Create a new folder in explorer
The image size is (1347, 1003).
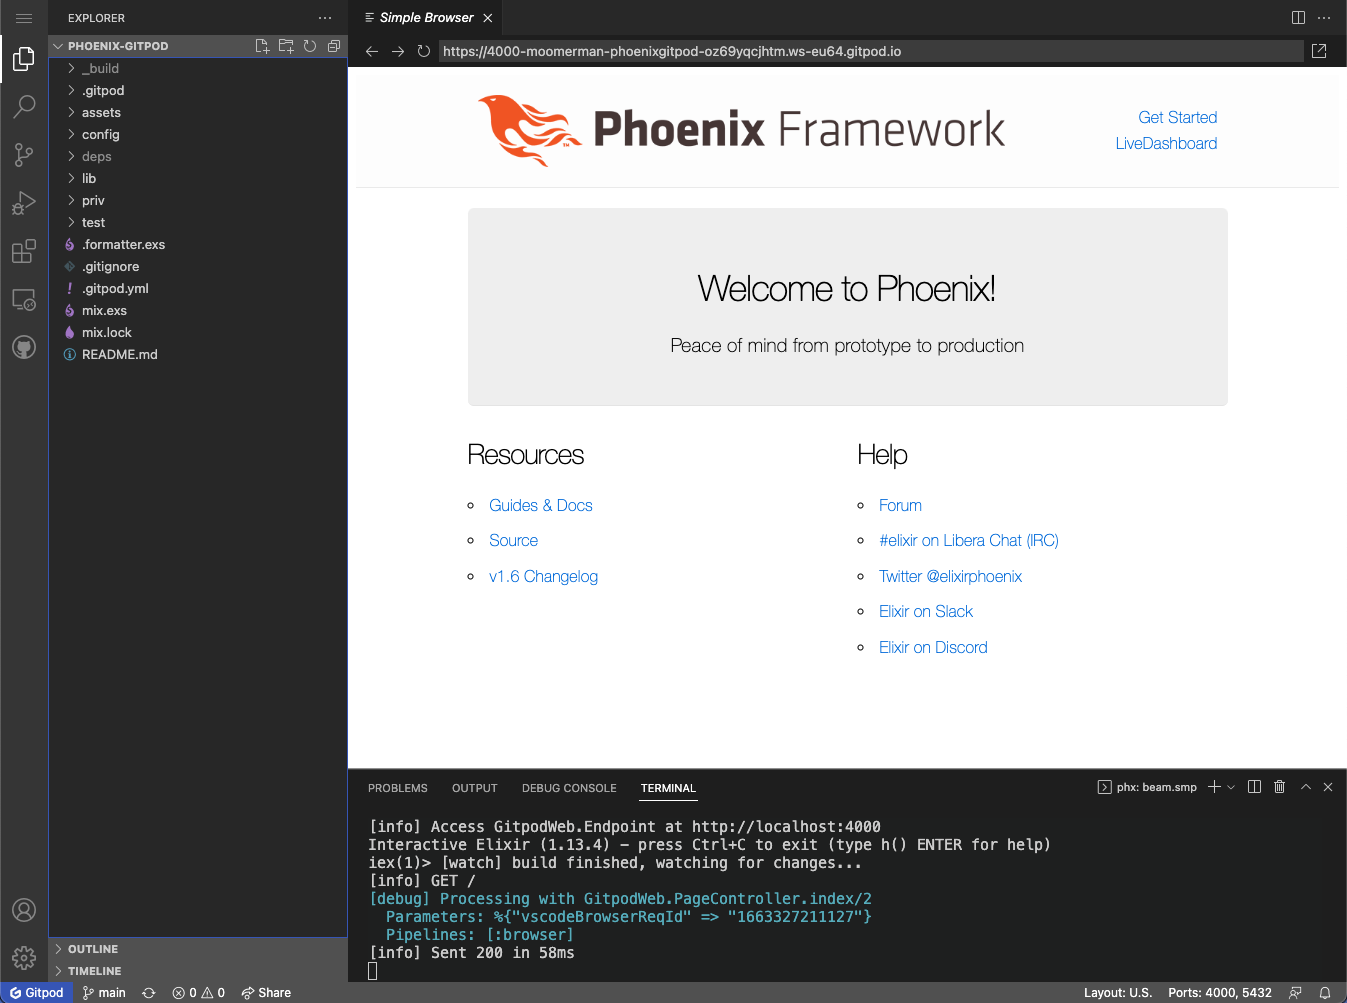coord(286,46)
